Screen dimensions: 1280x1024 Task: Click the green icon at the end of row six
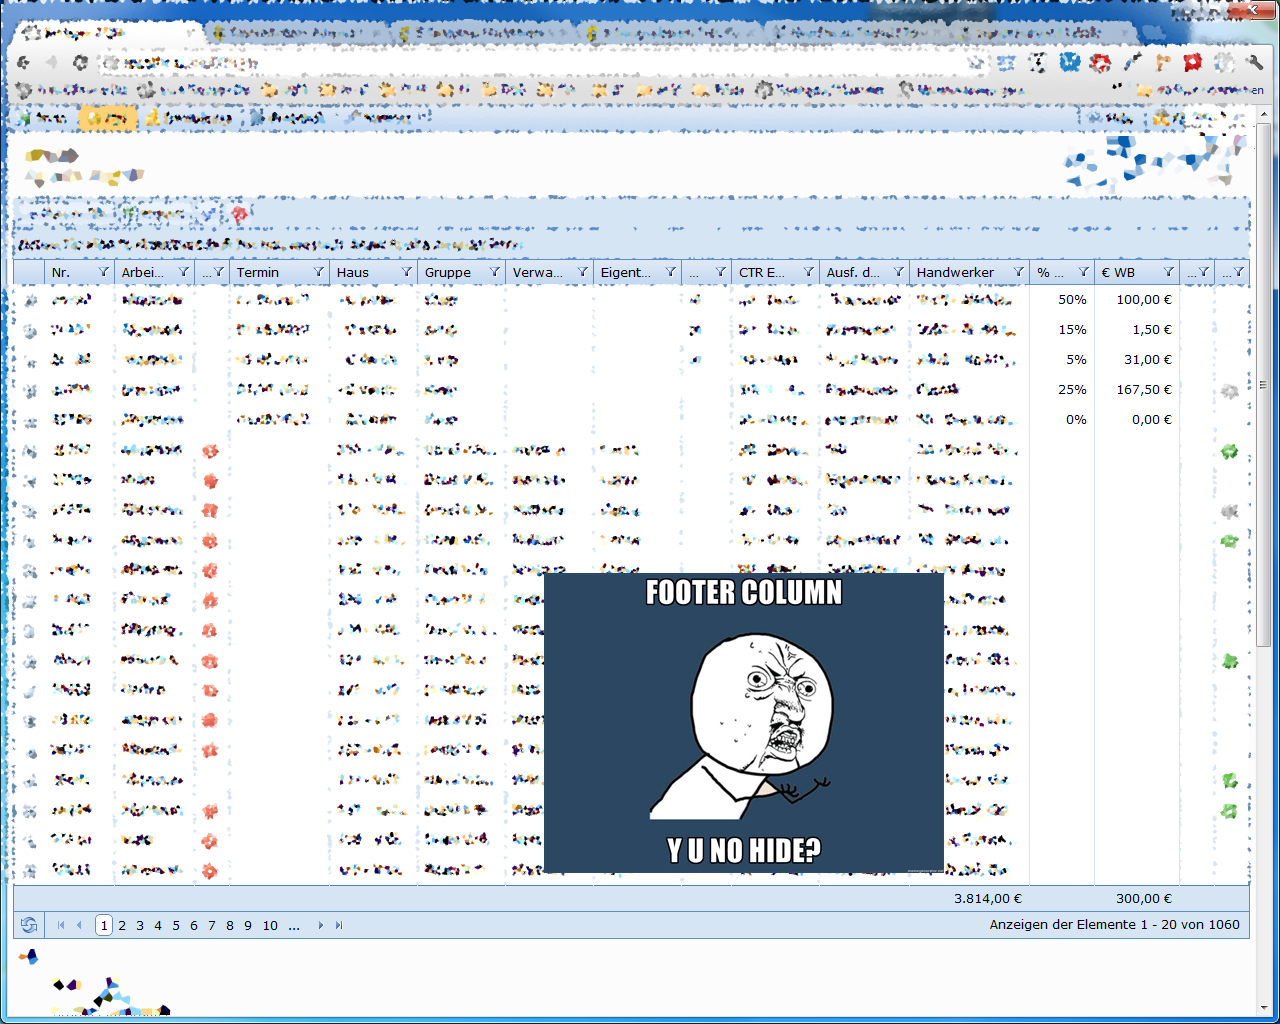point(1230,452)
